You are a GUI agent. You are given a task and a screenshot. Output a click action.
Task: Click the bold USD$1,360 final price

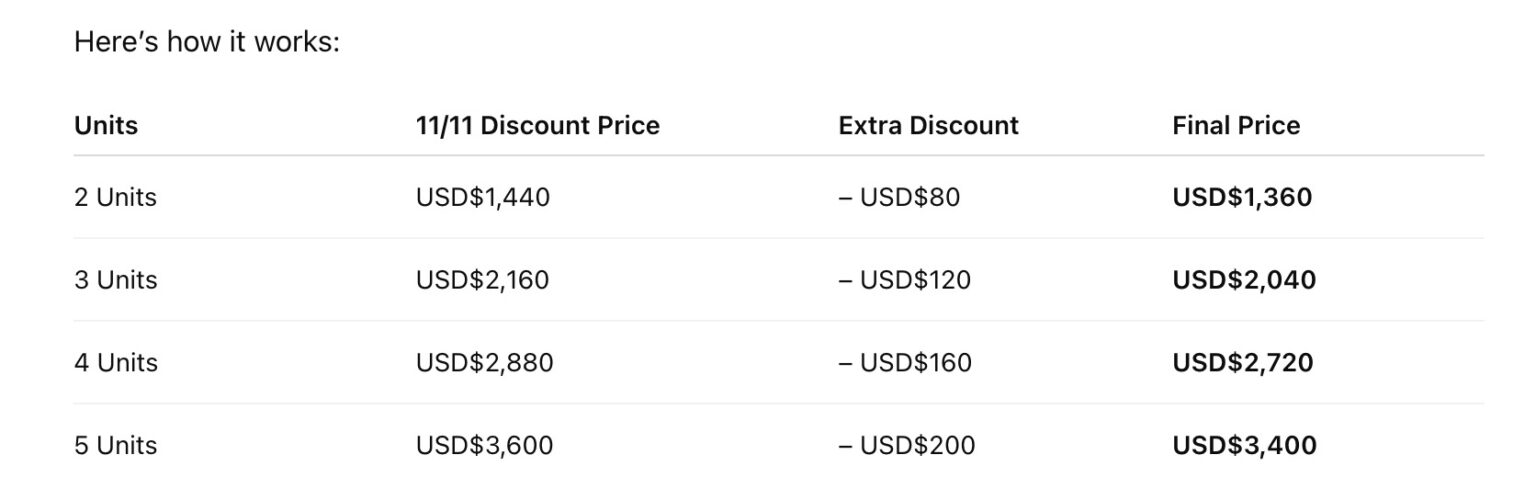1241,198
